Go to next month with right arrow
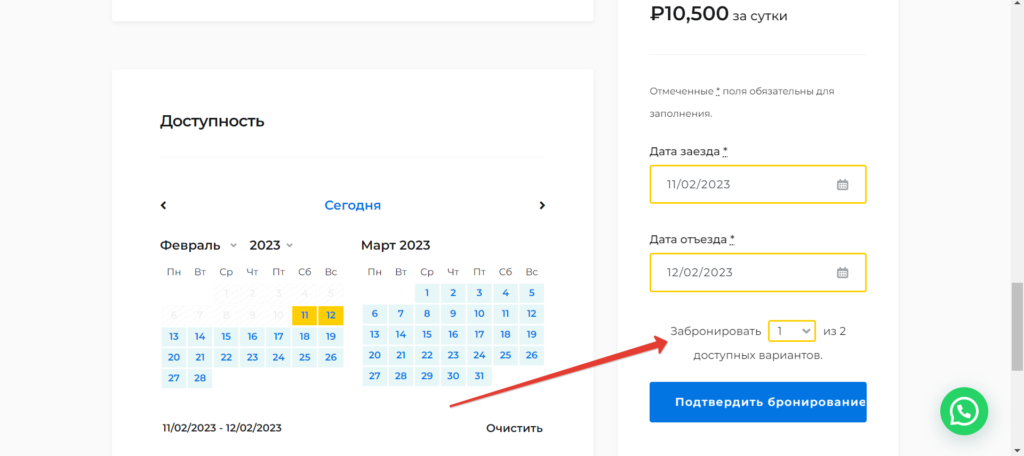This screenshot has height=456, width=1024. click(x=541, y=205)
